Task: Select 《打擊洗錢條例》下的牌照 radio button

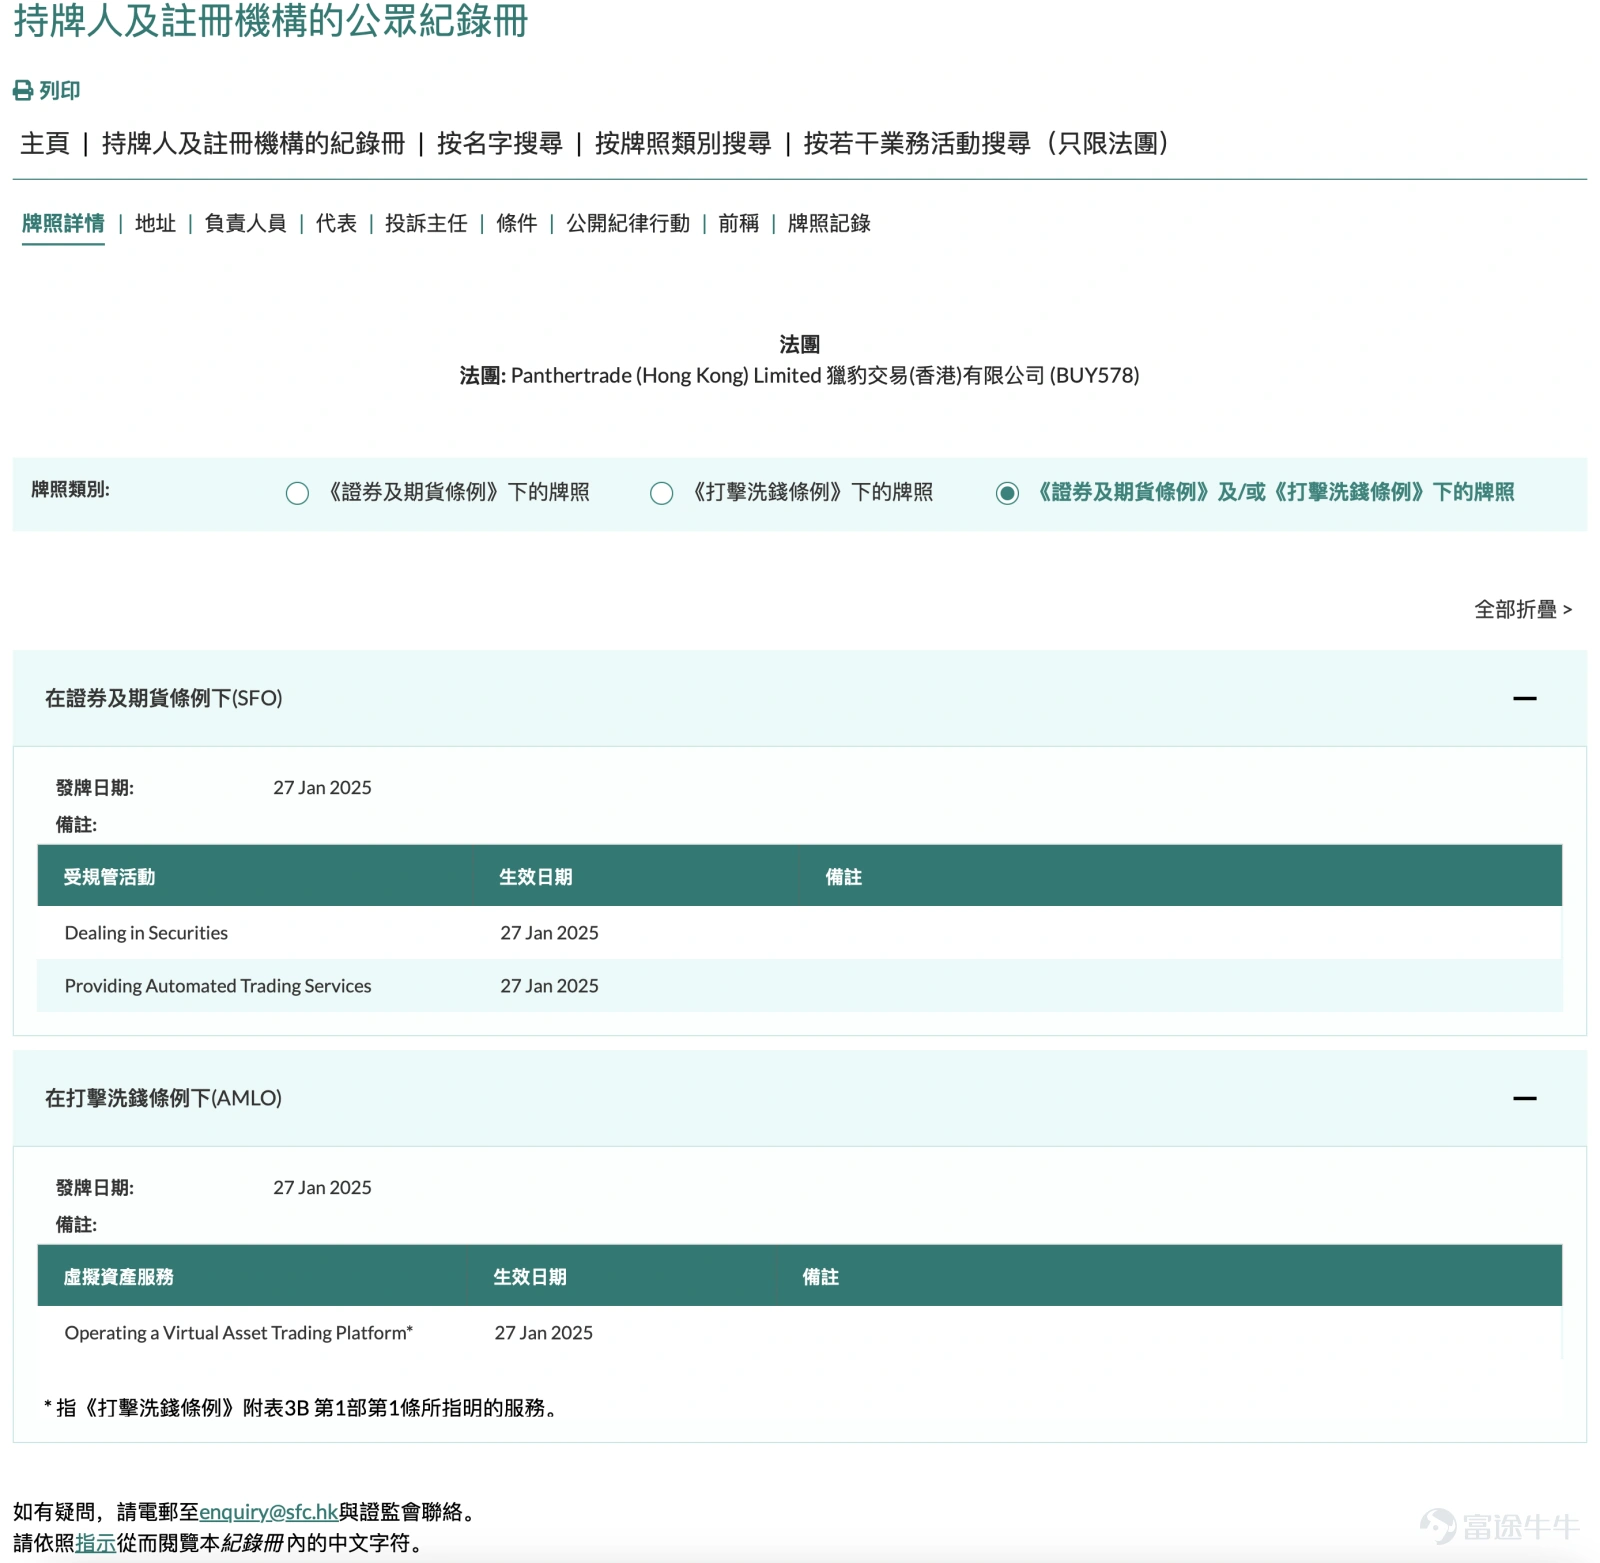Action: click(x=661, y=493)
